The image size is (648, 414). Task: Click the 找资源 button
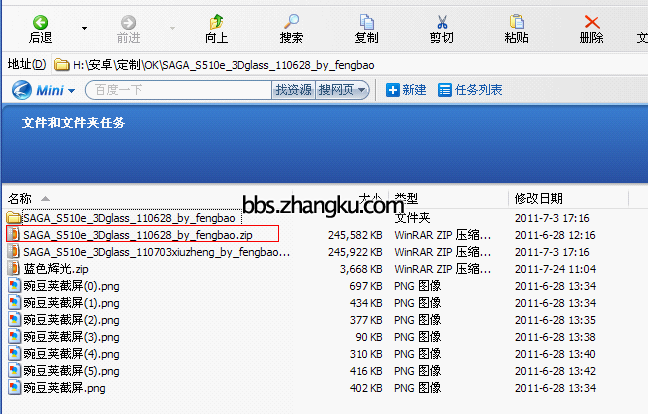pyautogui.click(x=293, y=90)
